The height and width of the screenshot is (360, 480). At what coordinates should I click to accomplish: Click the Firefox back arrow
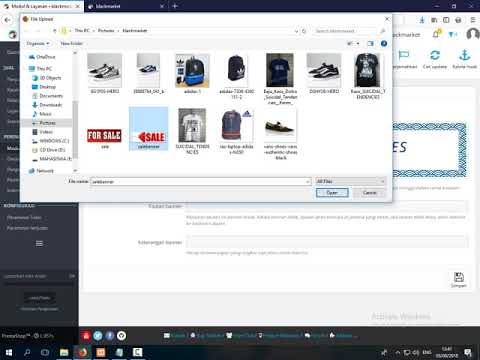click(x=7, y=20)
